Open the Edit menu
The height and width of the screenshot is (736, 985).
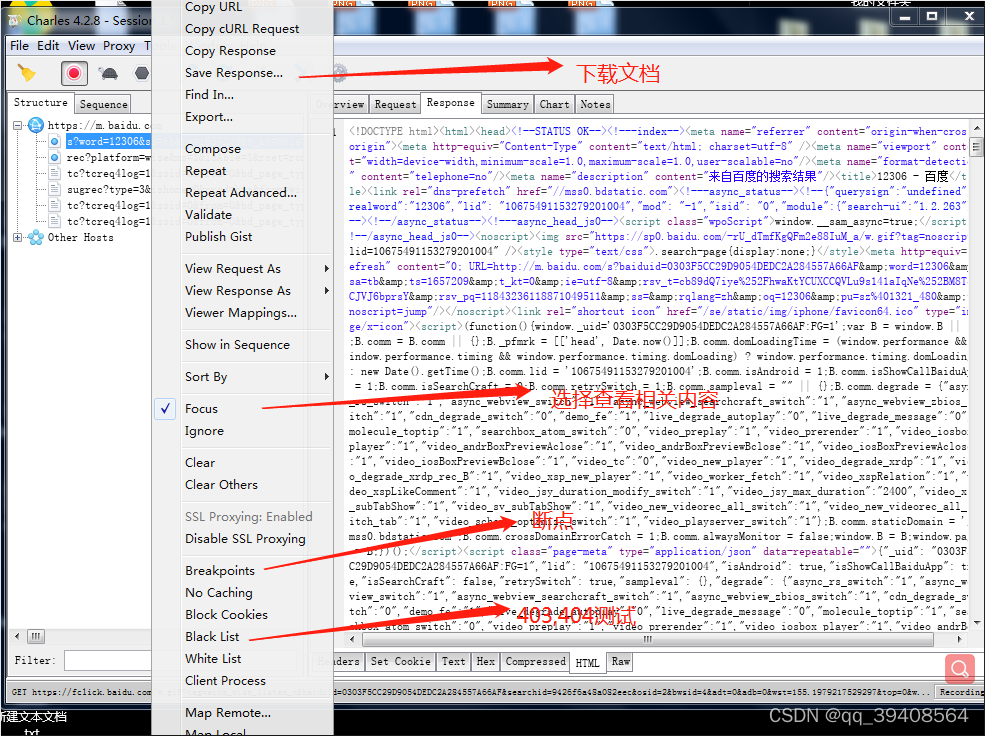(x=48, y=46)
